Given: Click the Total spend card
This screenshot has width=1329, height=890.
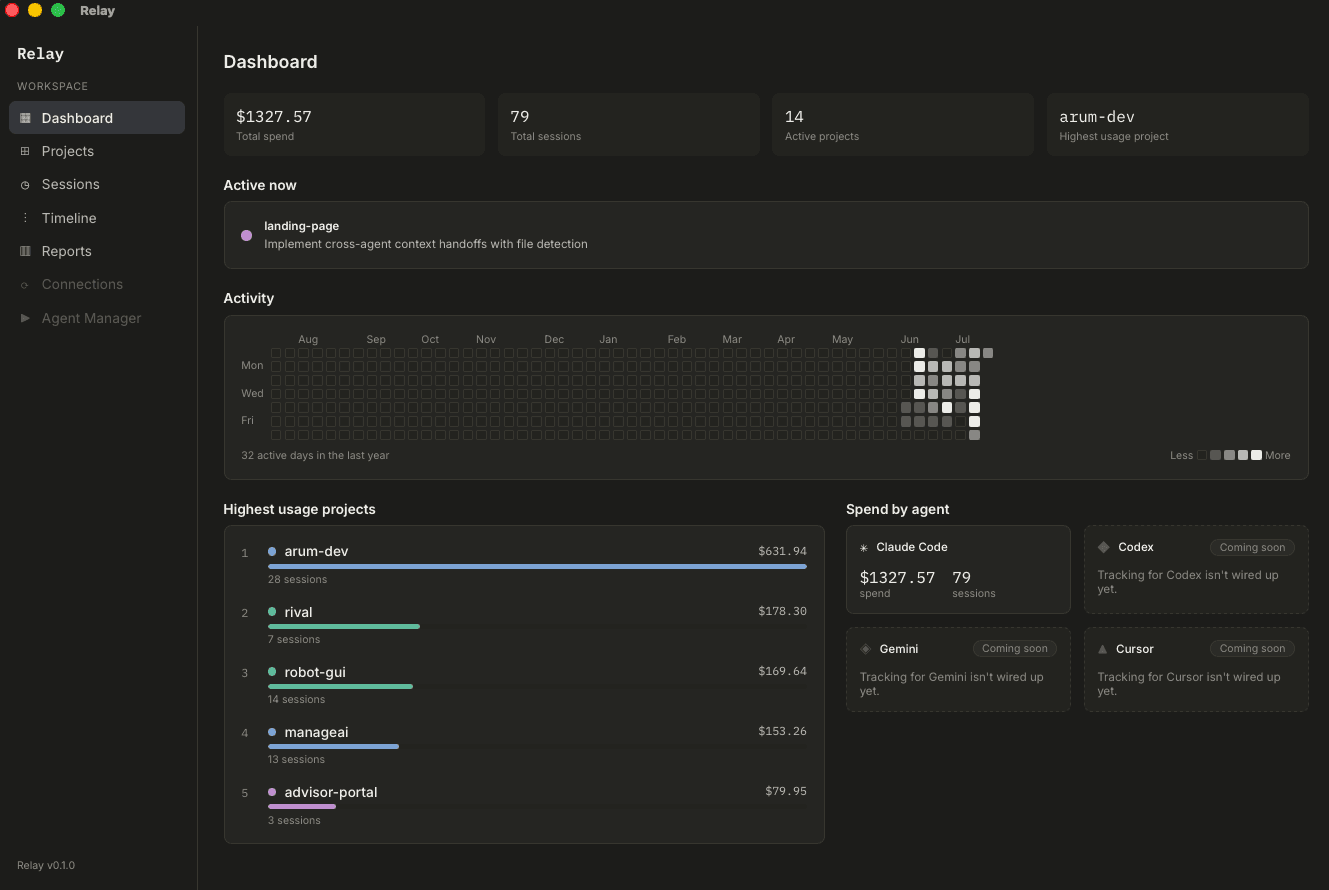Looking at the screenshot, I should point(354,124).
